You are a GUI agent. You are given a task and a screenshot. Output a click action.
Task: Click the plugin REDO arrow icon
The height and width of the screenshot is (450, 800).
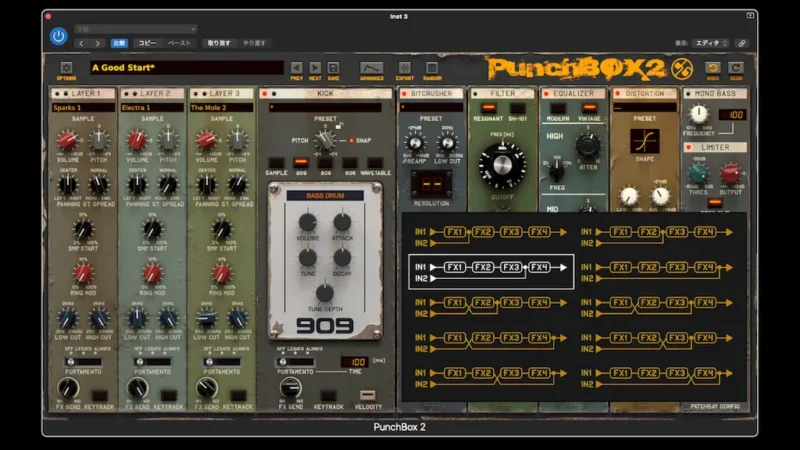pos(736,67)
